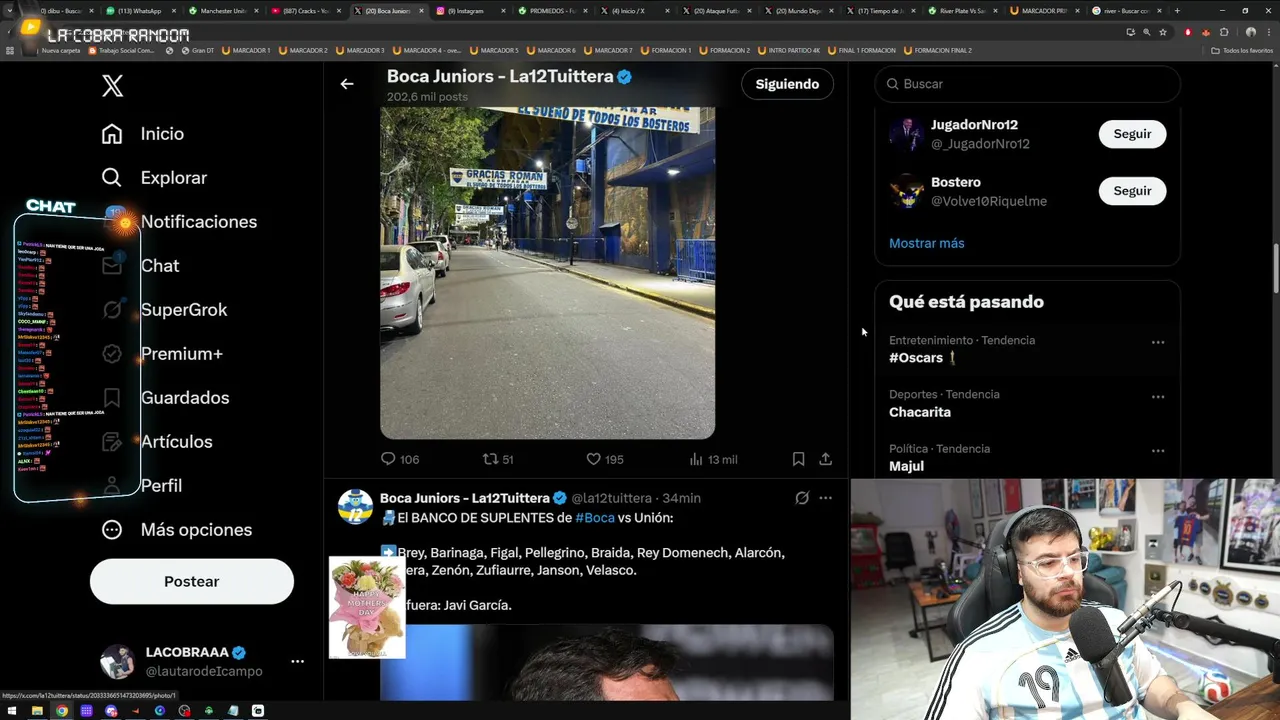Click the Chrome taskbar icon
The width and height of the screenshot is (1280, 720).
(x=62, y=711)
